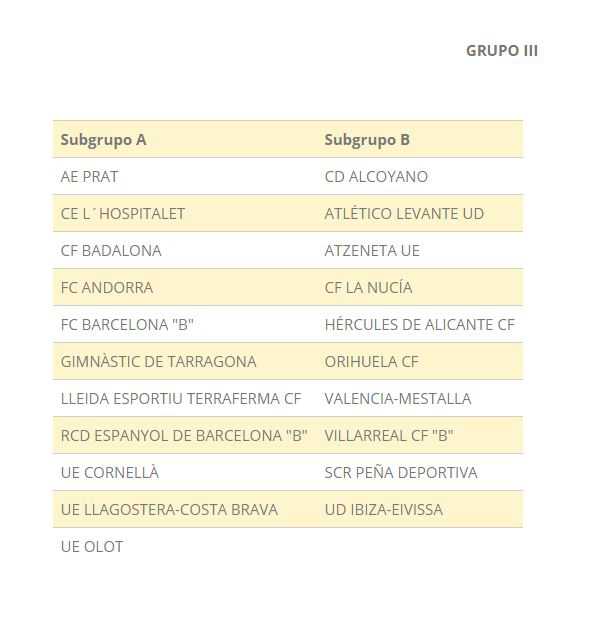Screen dimensions: 614x619
Task: Select FC ANDORRA in the table
Action: click(107, 288)
